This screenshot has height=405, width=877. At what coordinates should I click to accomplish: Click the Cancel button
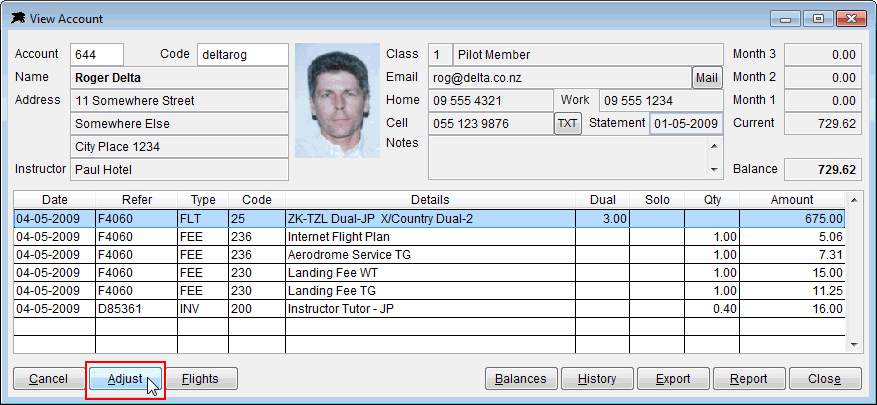[x=48, y=379]
